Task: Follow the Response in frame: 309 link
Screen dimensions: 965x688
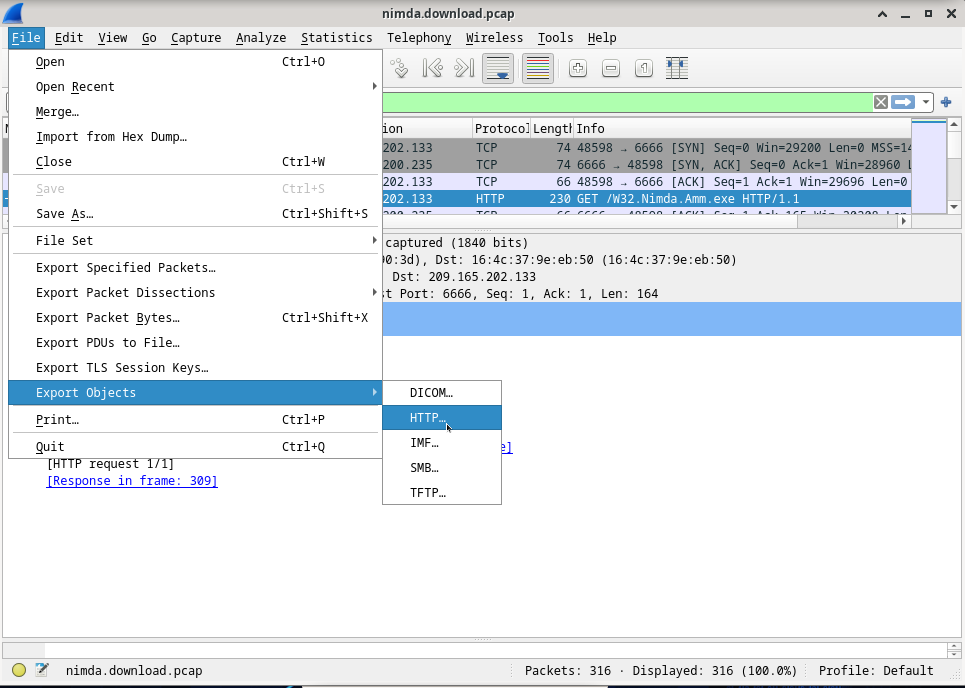Action: click(132, 481)
